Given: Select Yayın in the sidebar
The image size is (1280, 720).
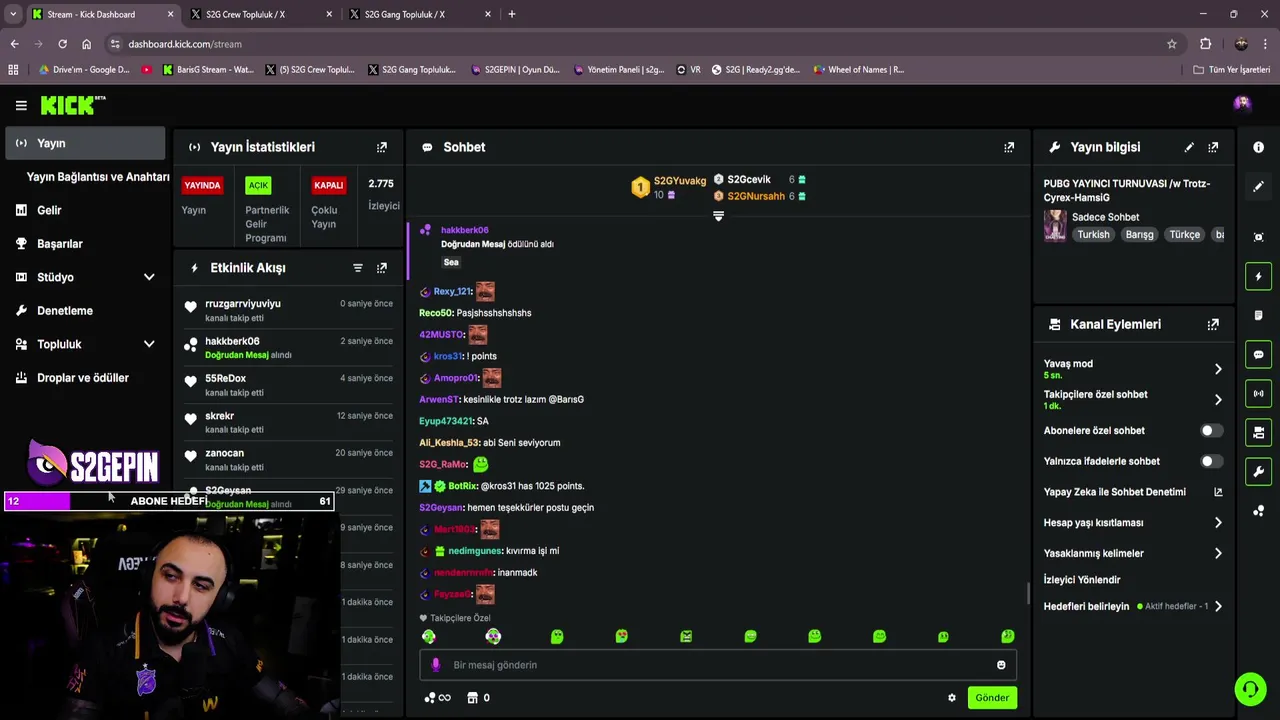Looking at the screenshot, I should (x=85, y=143).
